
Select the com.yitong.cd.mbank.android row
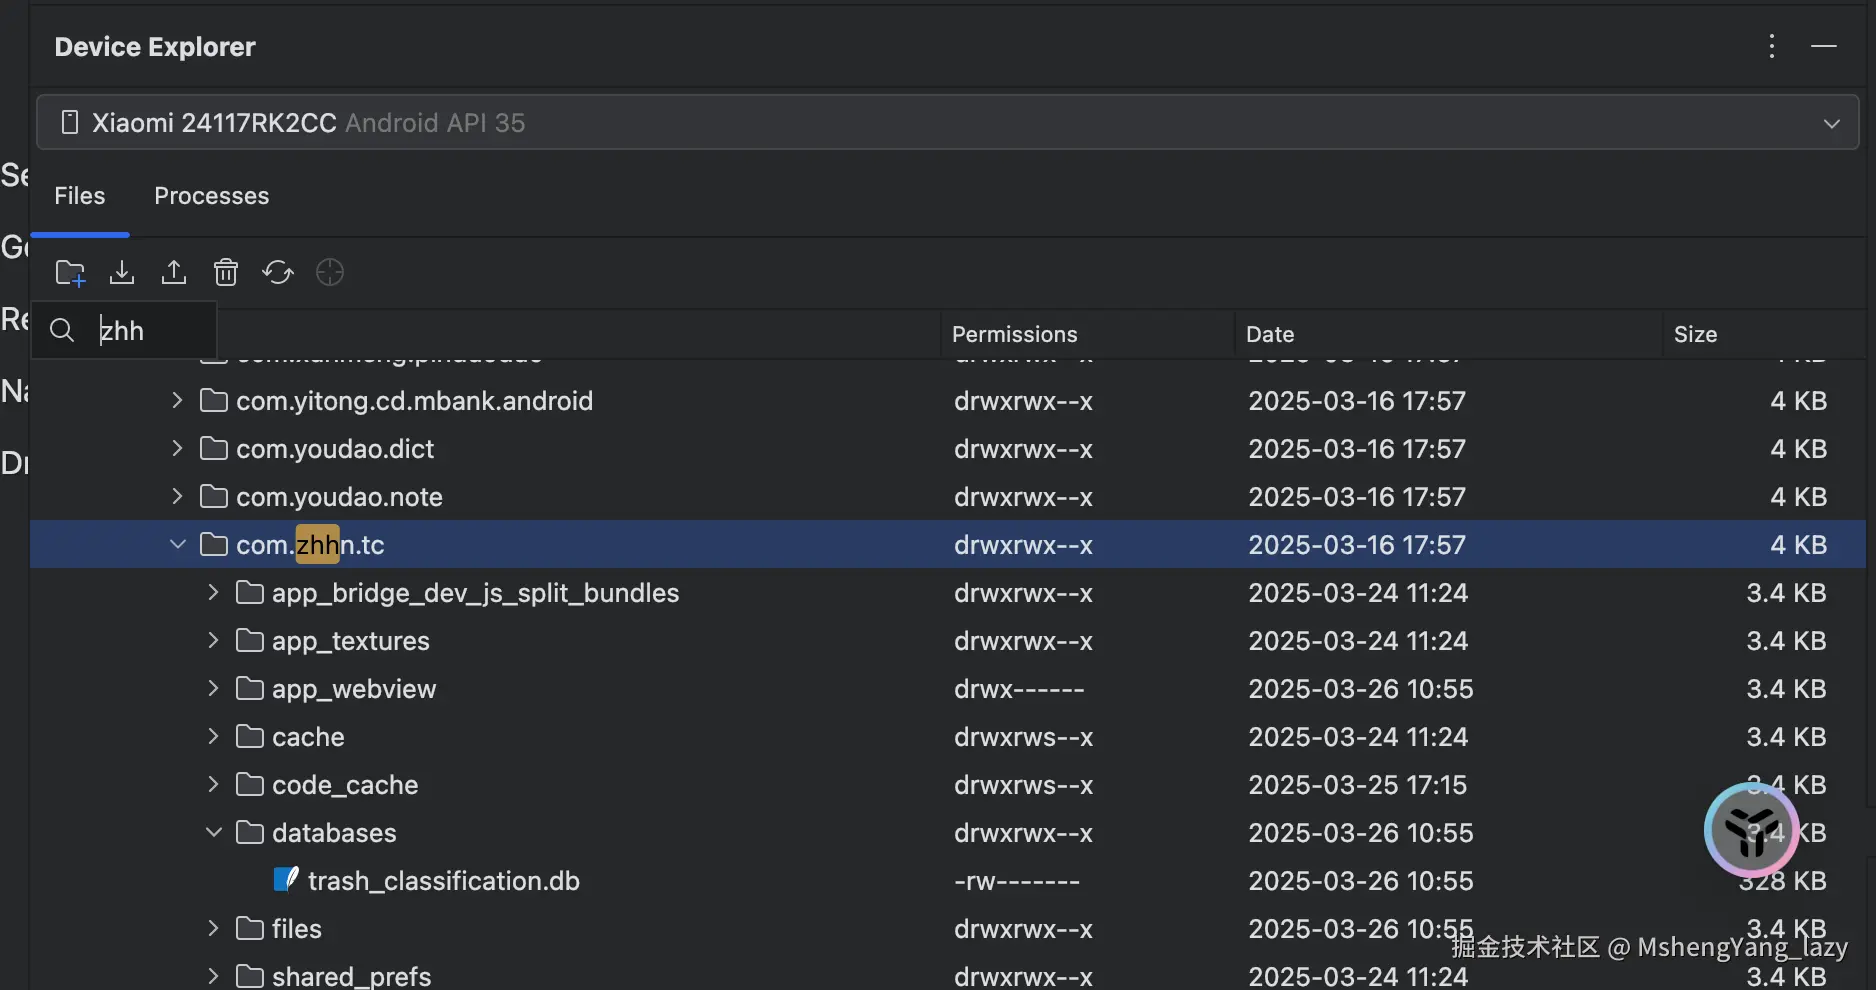[948, 400]
